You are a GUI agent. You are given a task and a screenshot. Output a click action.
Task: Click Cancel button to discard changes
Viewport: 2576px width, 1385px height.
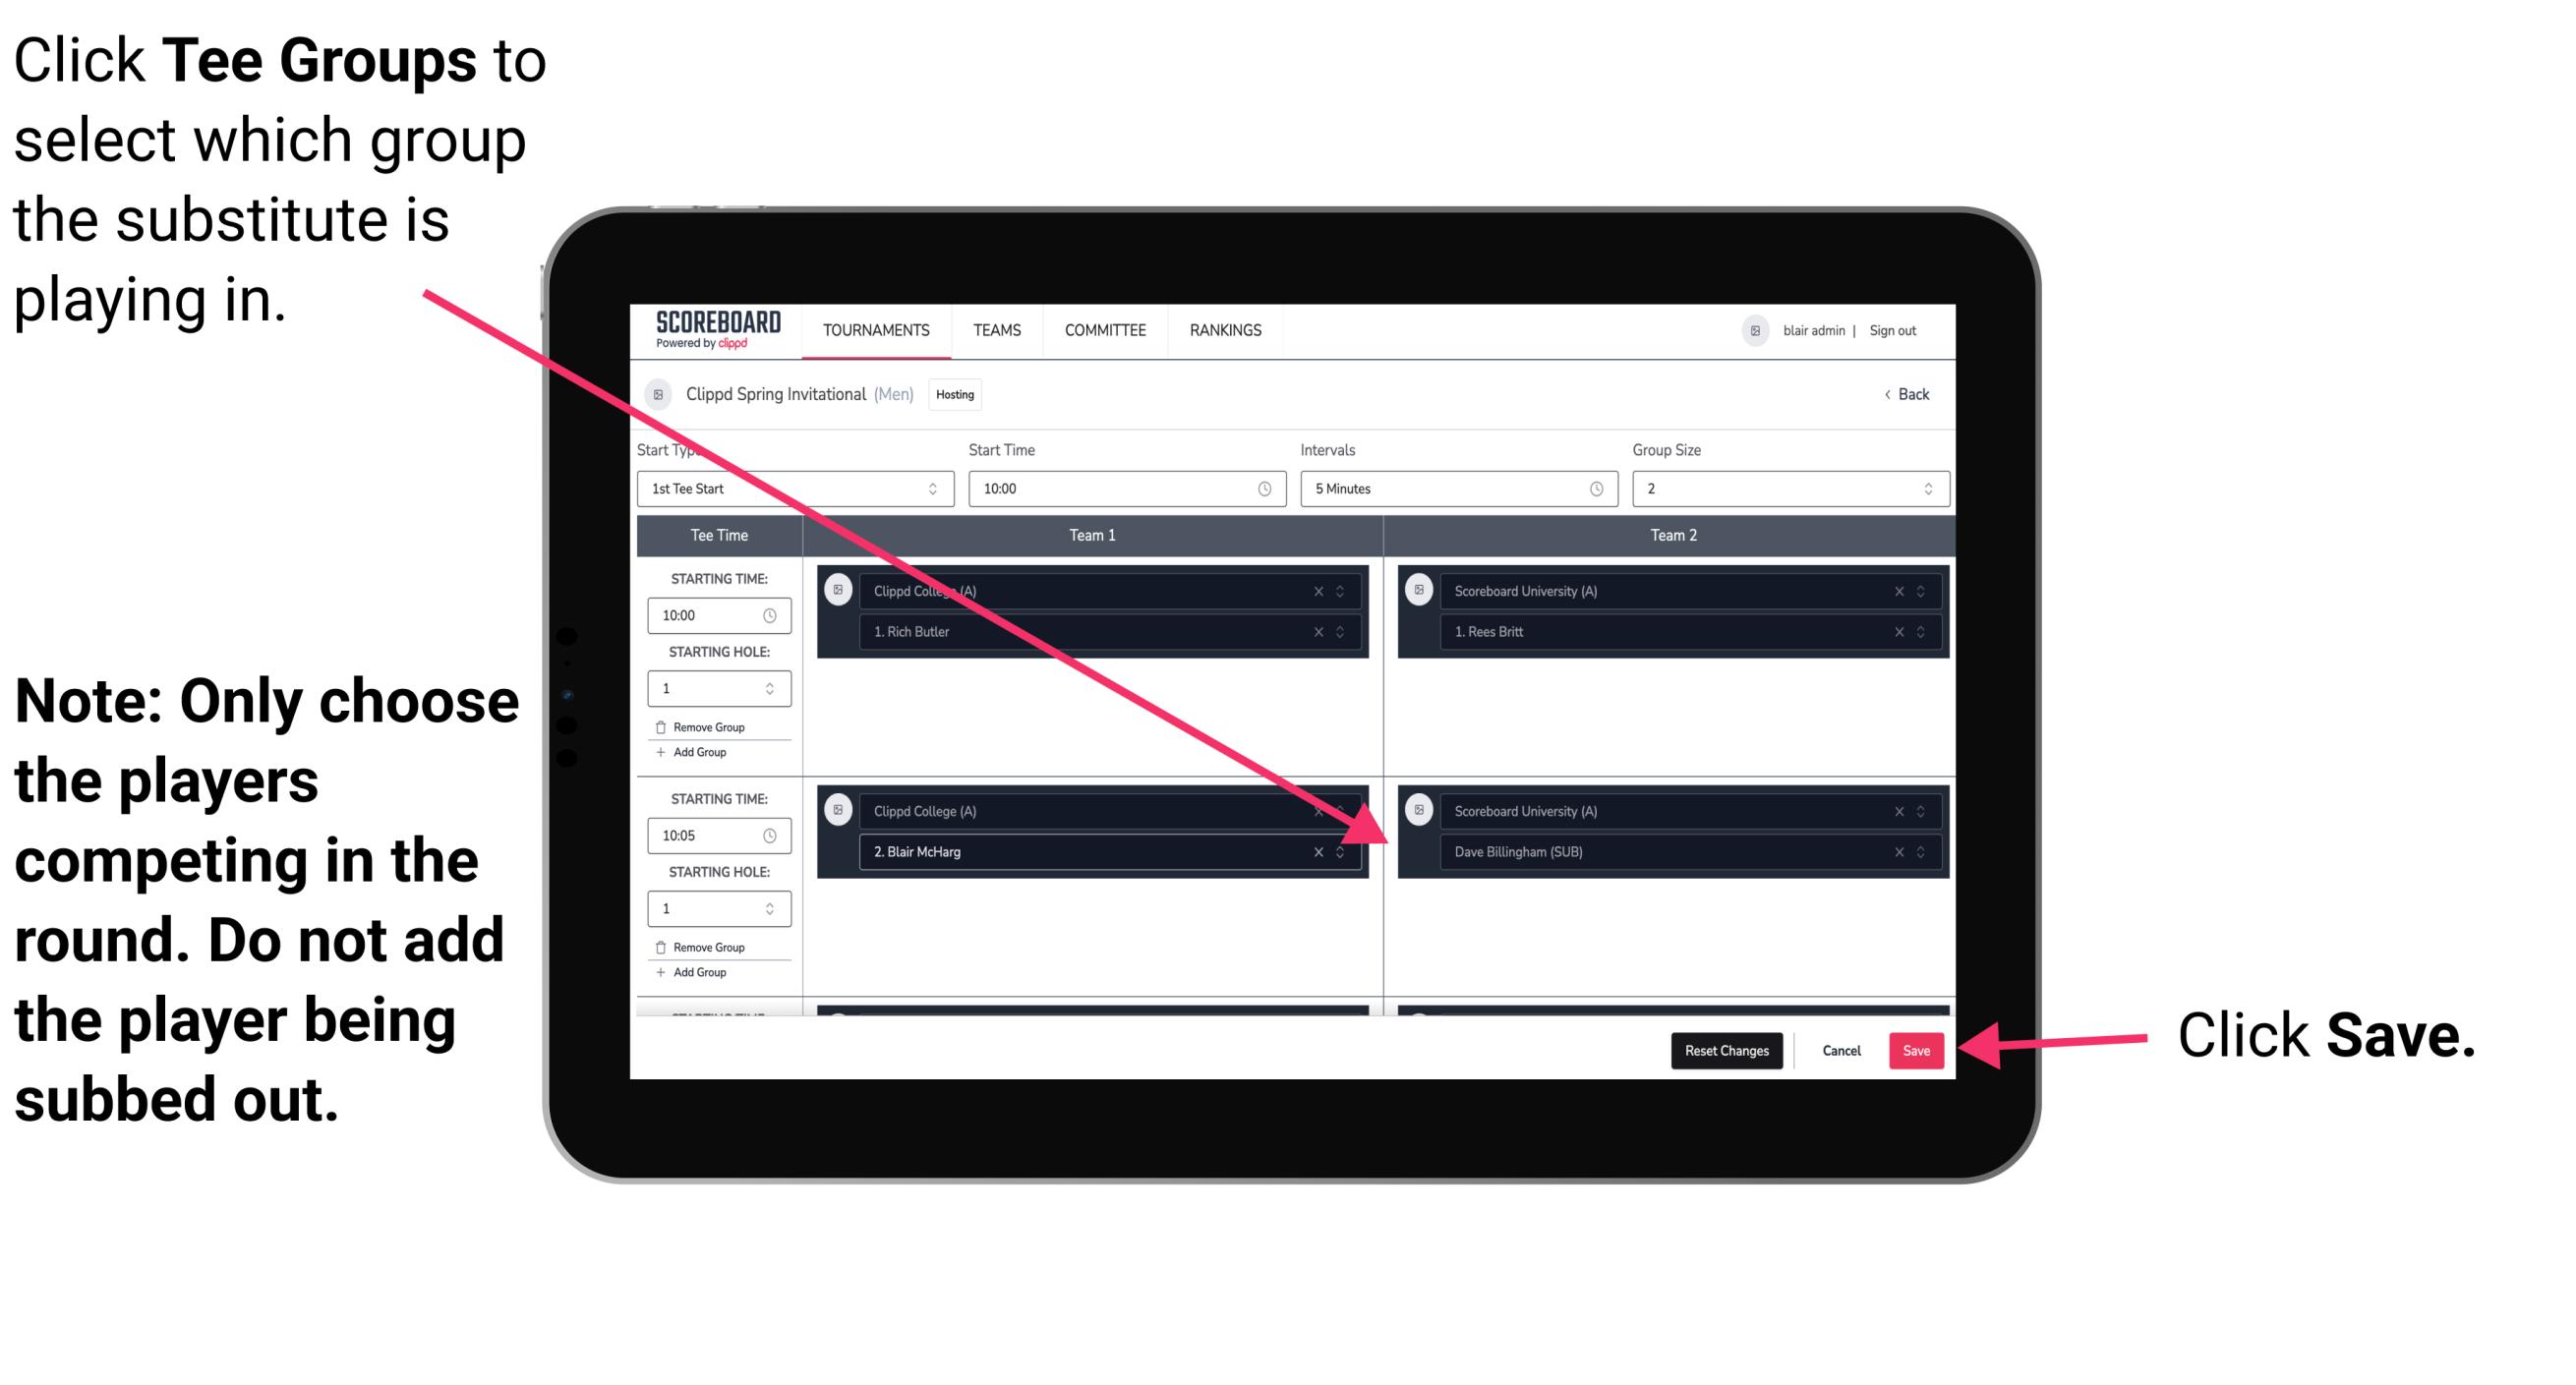pyautogui.click(x=1841, y=1047)
